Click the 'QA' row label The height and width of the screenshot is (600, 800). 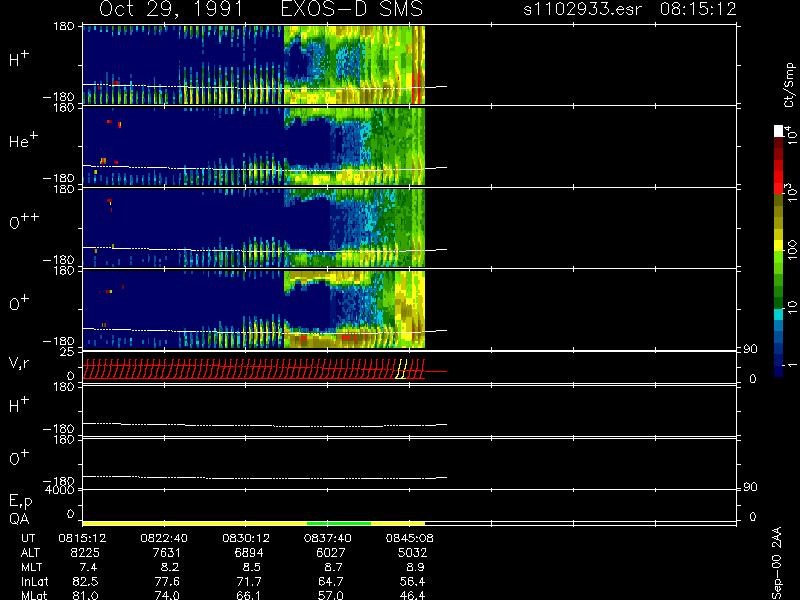[x=19, y=519]
